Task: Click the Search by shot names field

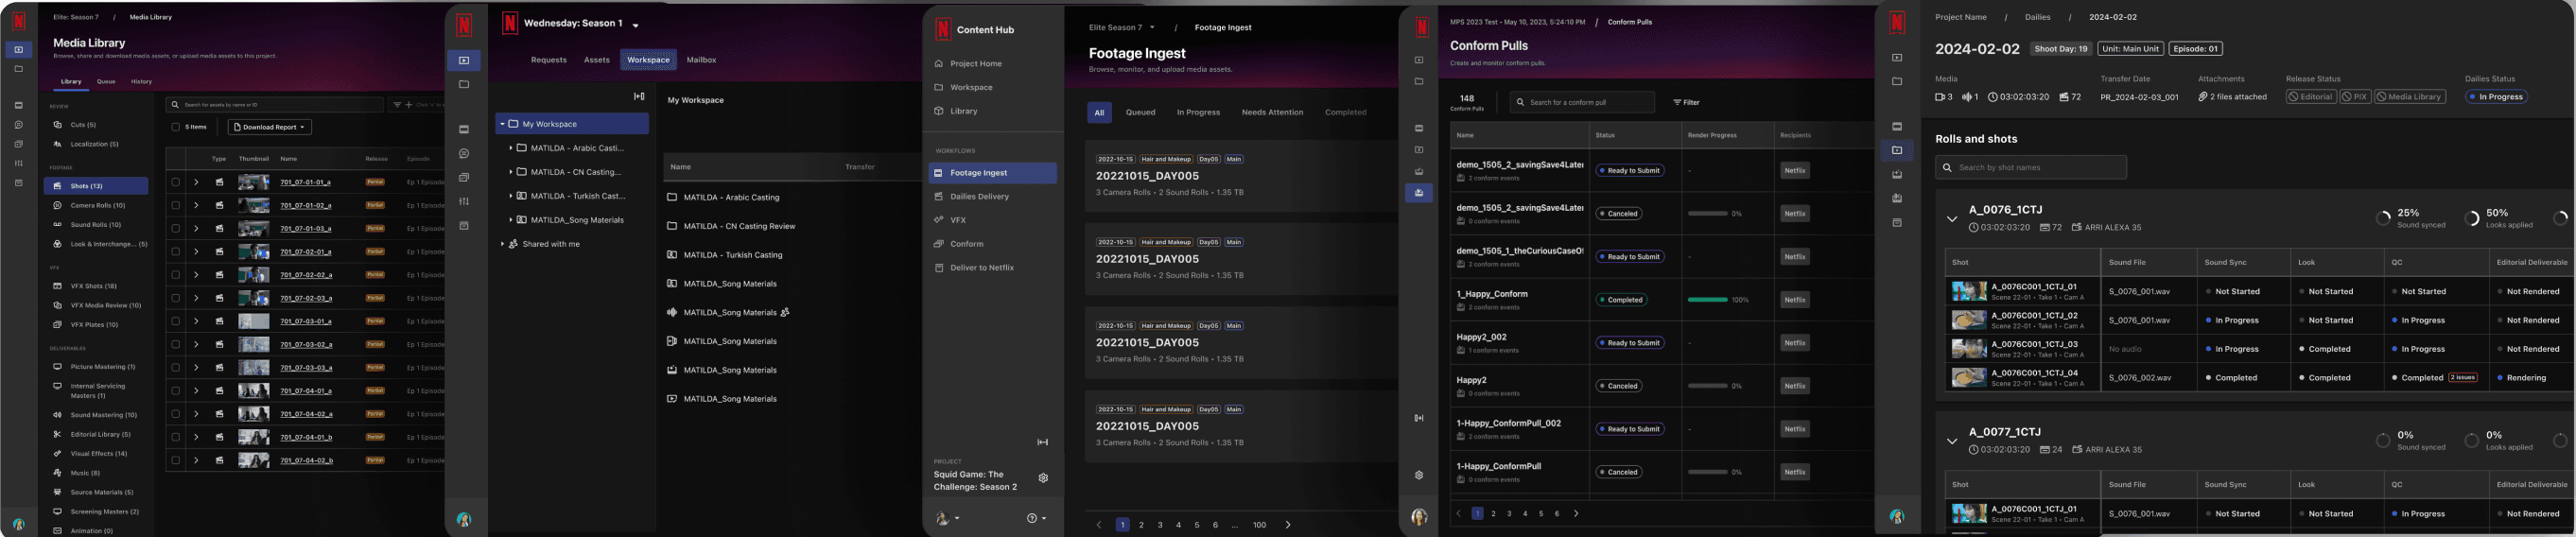Action: tap(2030, 167)
